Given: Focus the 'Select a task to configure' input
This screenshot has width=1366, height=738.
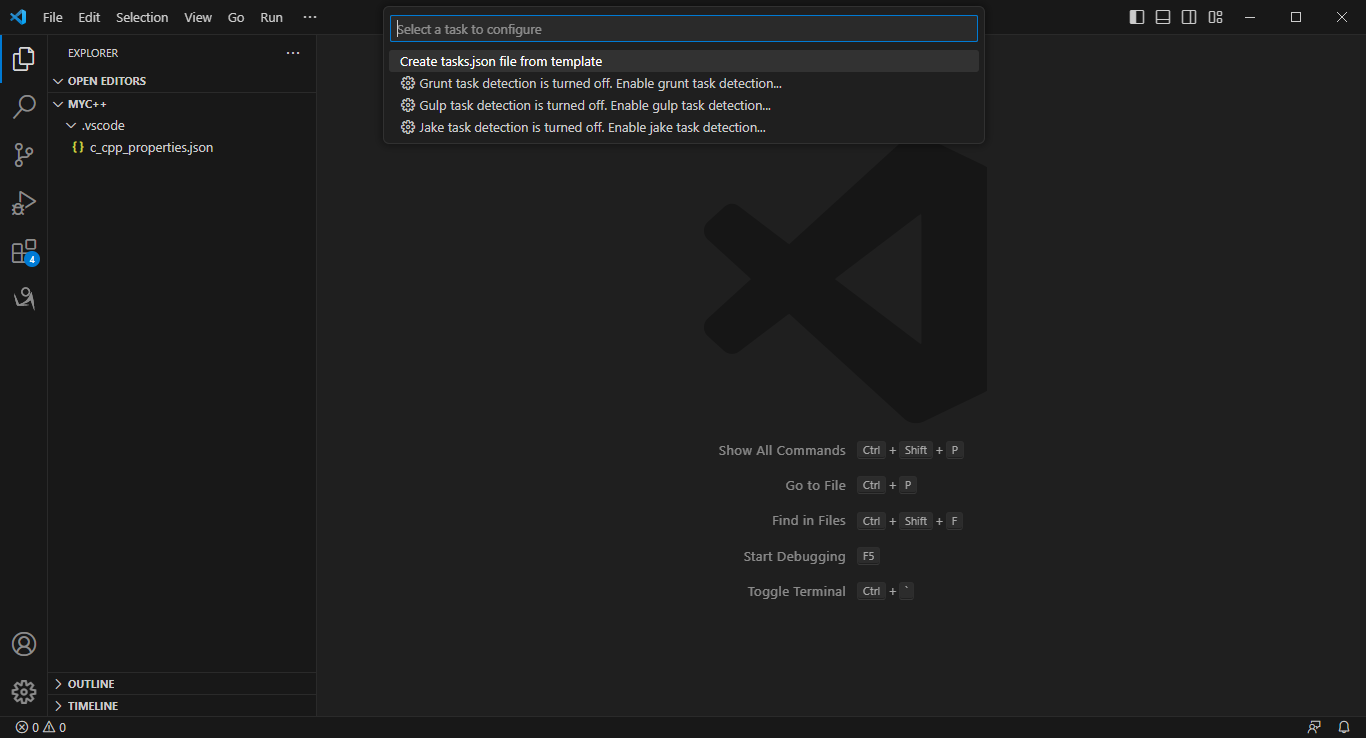Looking at the screenshot, I should coord(684,29).
